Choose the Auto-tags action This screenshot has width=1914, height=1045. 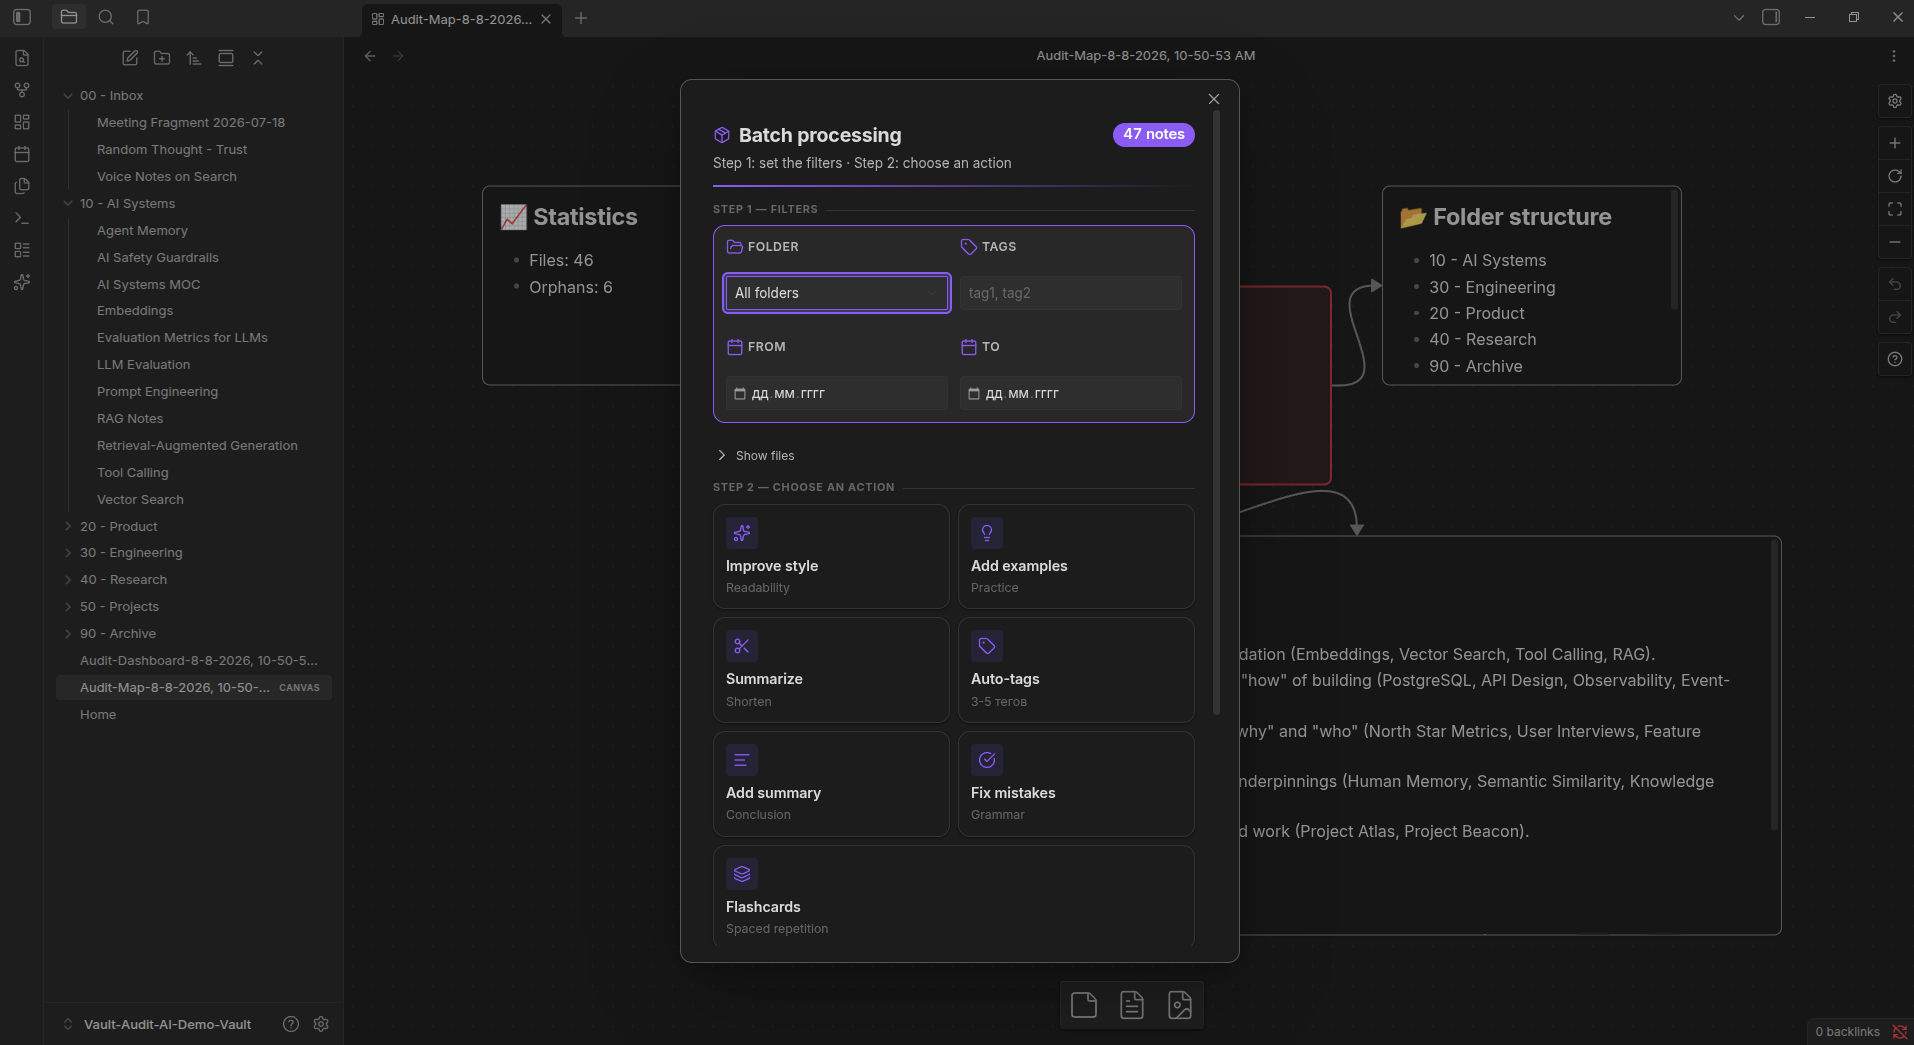click(1076, 670)
